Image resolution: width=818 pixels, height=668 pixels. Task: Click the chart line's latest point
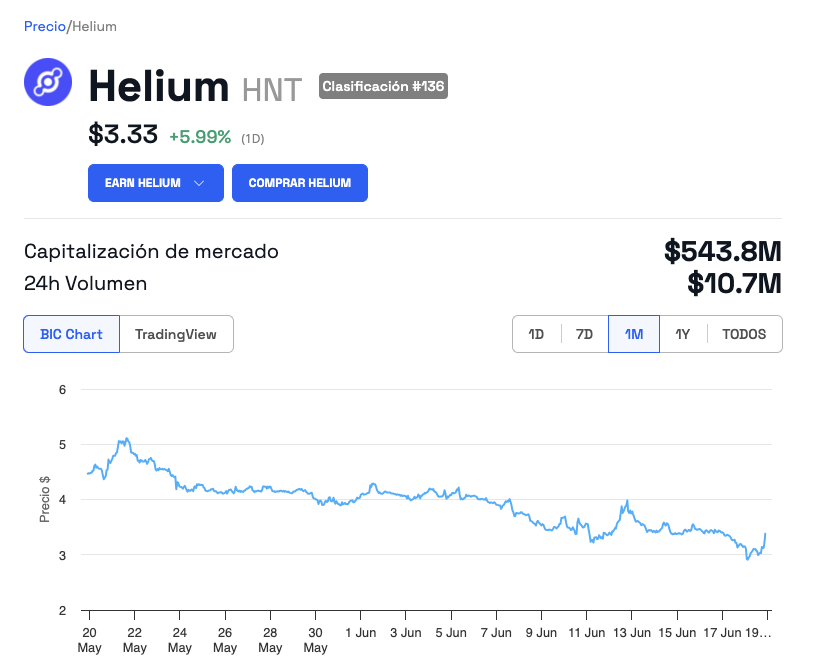coord(765,535)
